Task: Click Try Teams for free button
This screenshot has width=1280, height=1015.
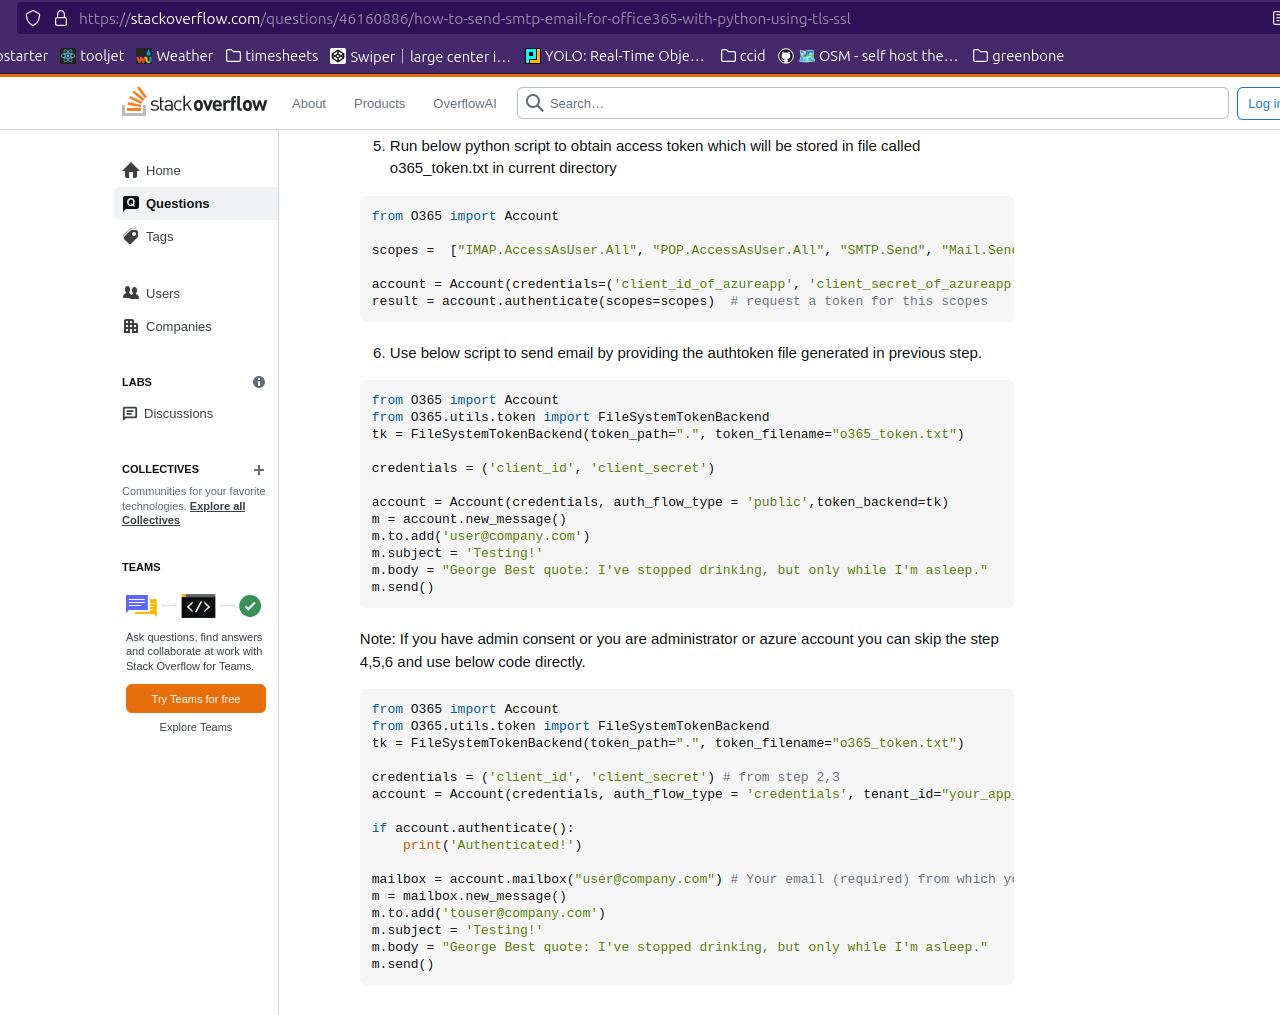Action: [x=196, y=699]
